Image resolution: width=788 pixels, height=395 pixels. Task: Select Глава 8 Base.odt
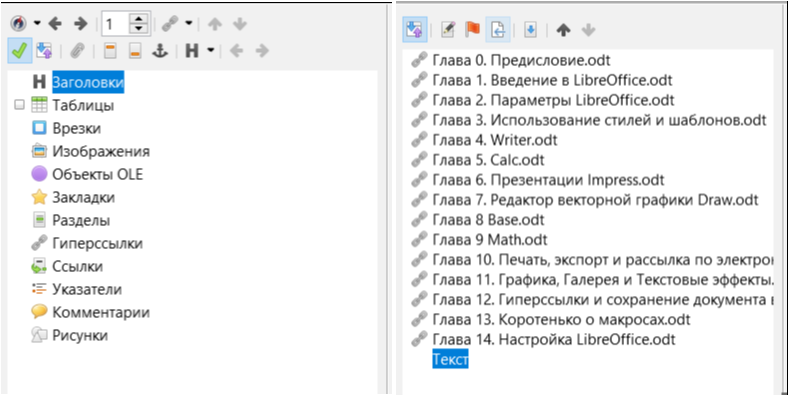tap(488, 220)
